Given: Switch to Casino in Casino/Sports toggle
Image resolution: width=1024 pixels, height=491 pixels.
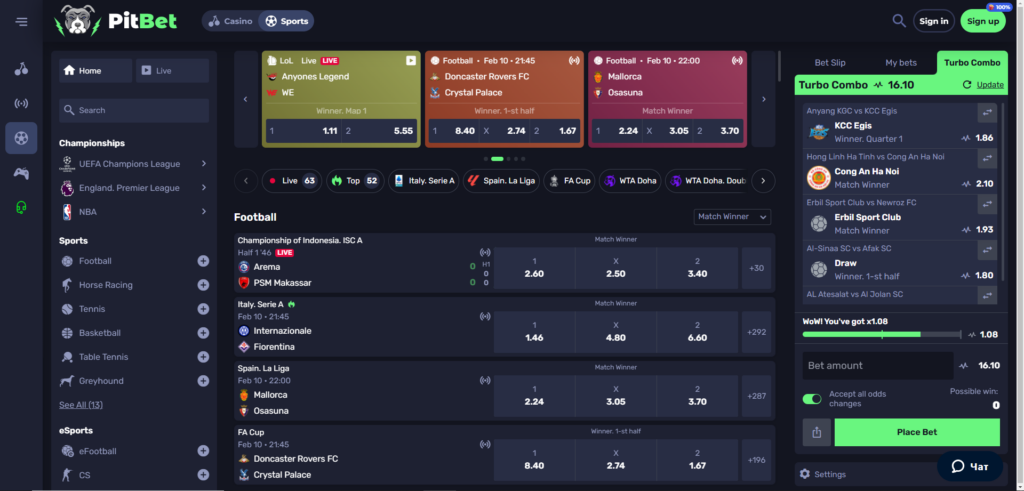Looking at the screenshot, I should pyautogui.click(x=229, y=21).
